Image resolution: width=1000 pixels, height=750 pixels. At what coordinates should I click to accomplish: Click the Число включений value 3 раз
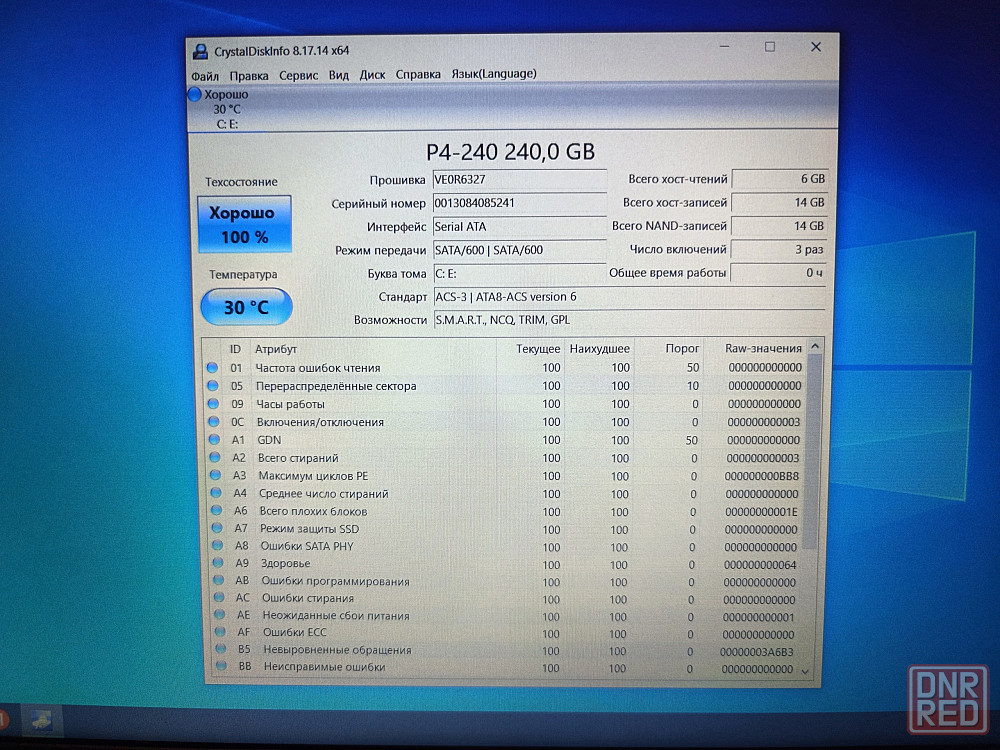click(x=779, y=249)
